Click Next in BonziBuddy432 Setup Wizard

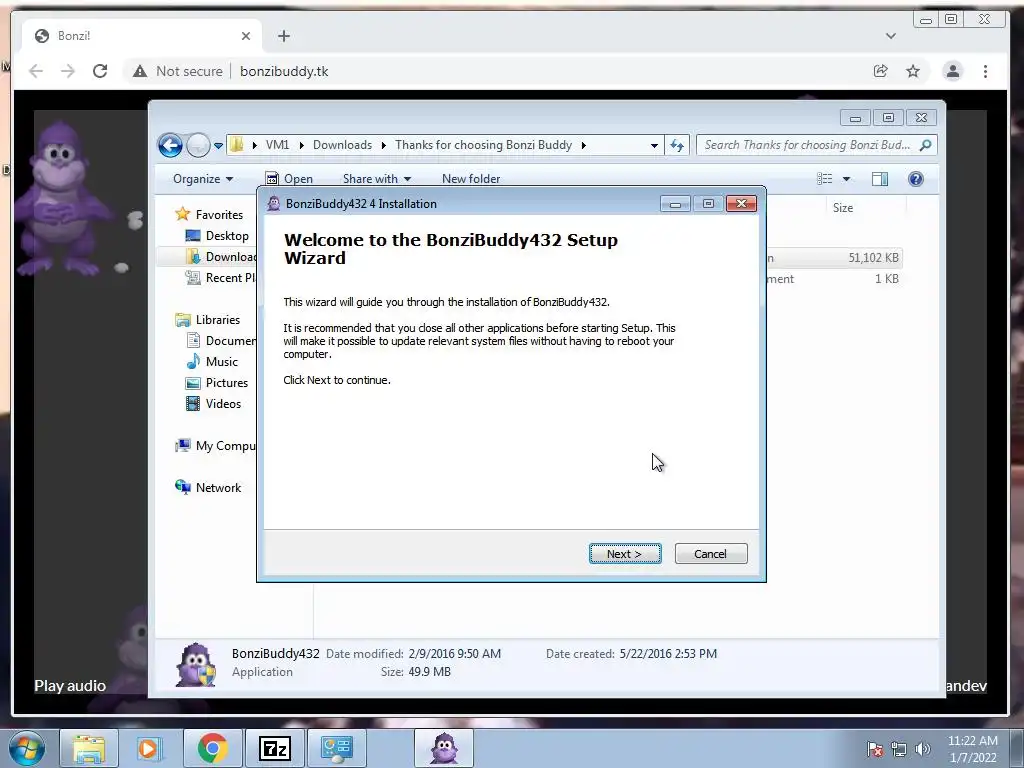[625, 554]
